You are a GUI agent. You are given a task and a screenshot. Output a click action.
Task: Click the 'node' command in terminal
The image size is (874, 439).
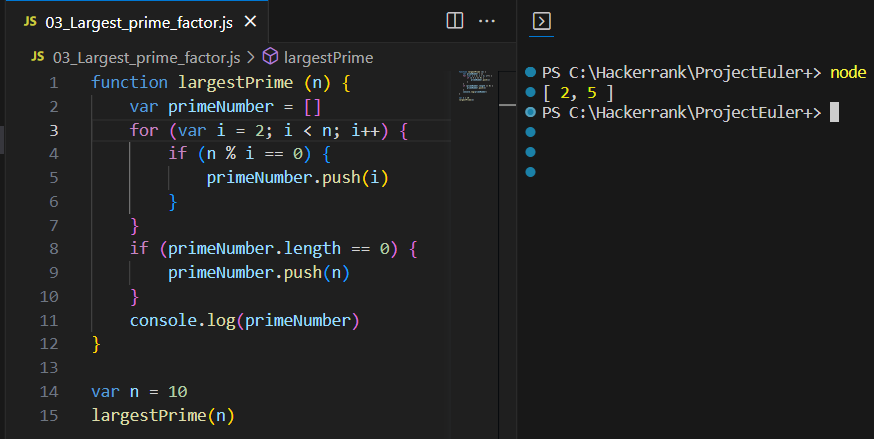(x=848, y=72)
